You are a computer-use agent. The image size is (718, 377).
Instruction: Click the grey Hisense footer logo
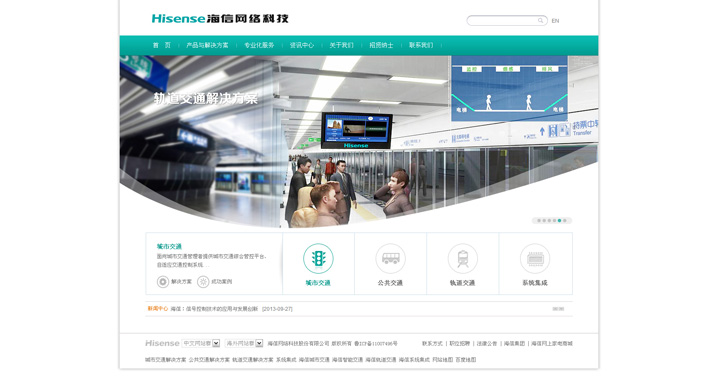click(x=162, y=343)
